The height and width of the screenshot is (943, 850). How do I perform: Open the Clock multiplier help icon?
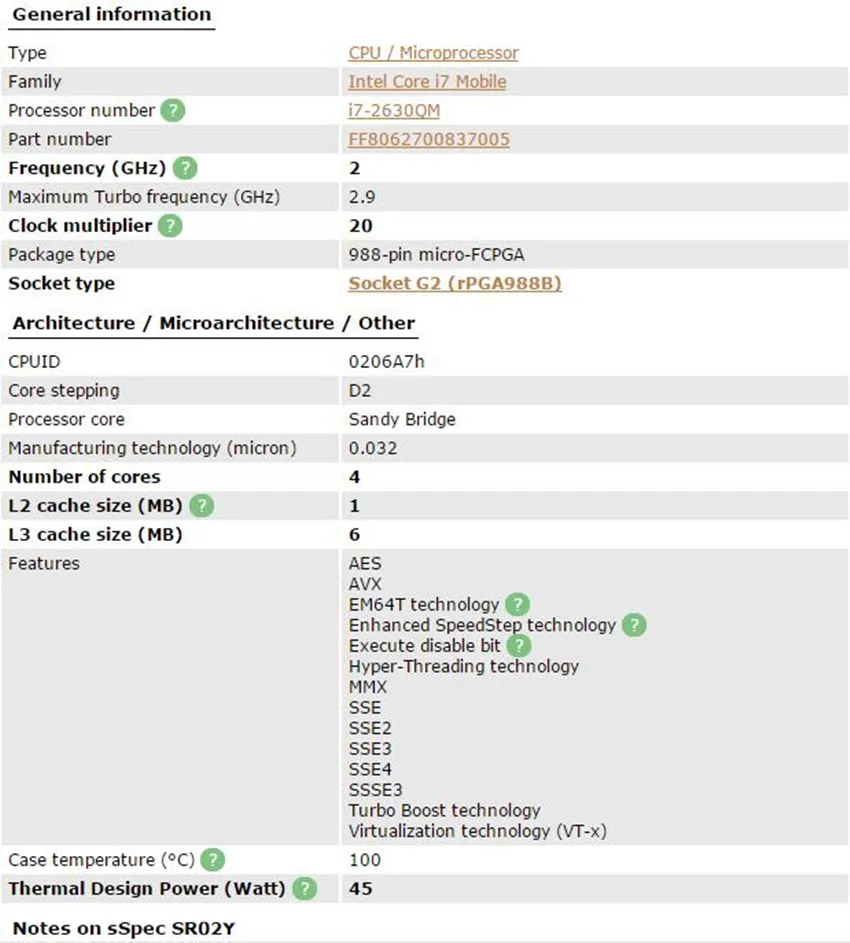[x=170, y=226]
